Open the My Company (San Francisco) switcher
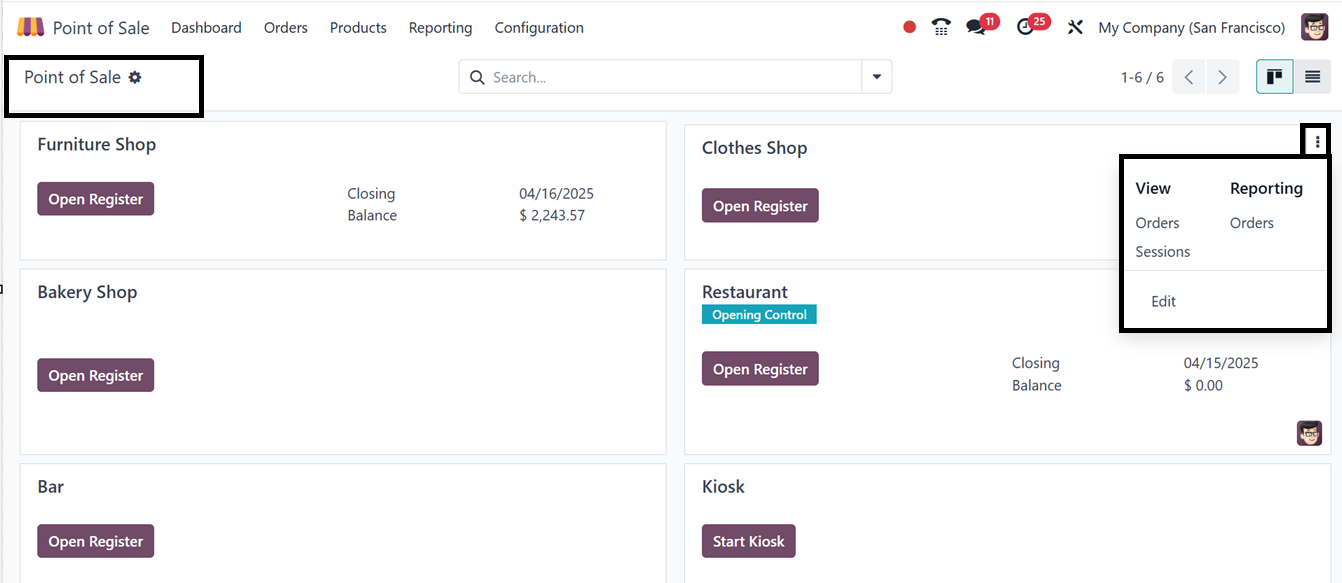The width and height of the screenshot is (1342, 583). (x=1191, y=28)
